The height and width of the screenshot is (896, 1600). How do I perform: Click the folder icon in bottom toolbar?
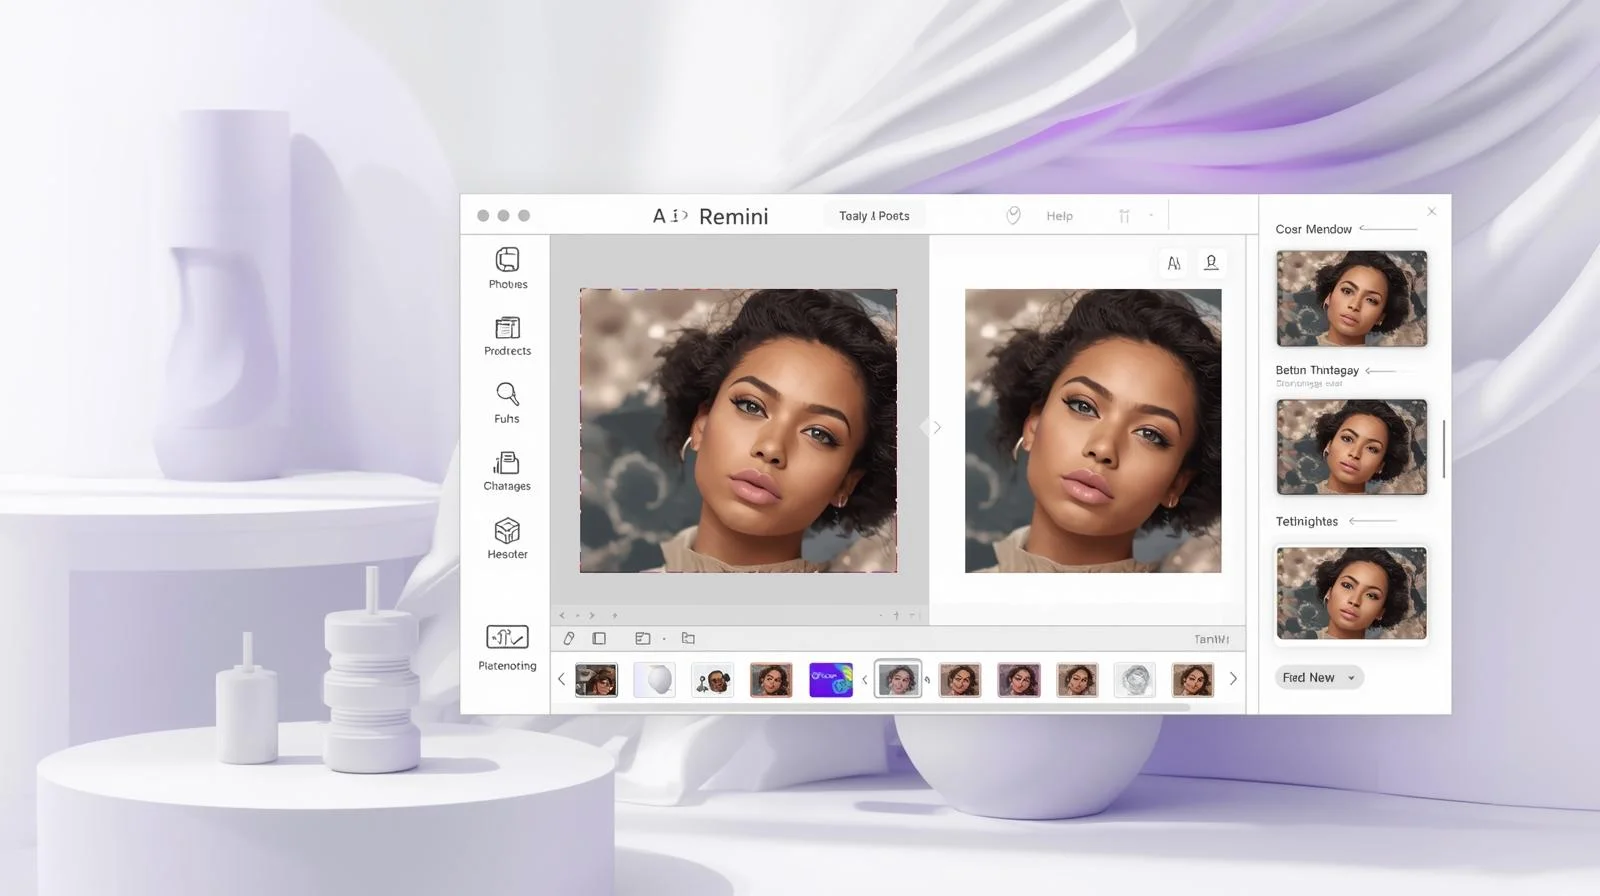(x=688, y=639)
